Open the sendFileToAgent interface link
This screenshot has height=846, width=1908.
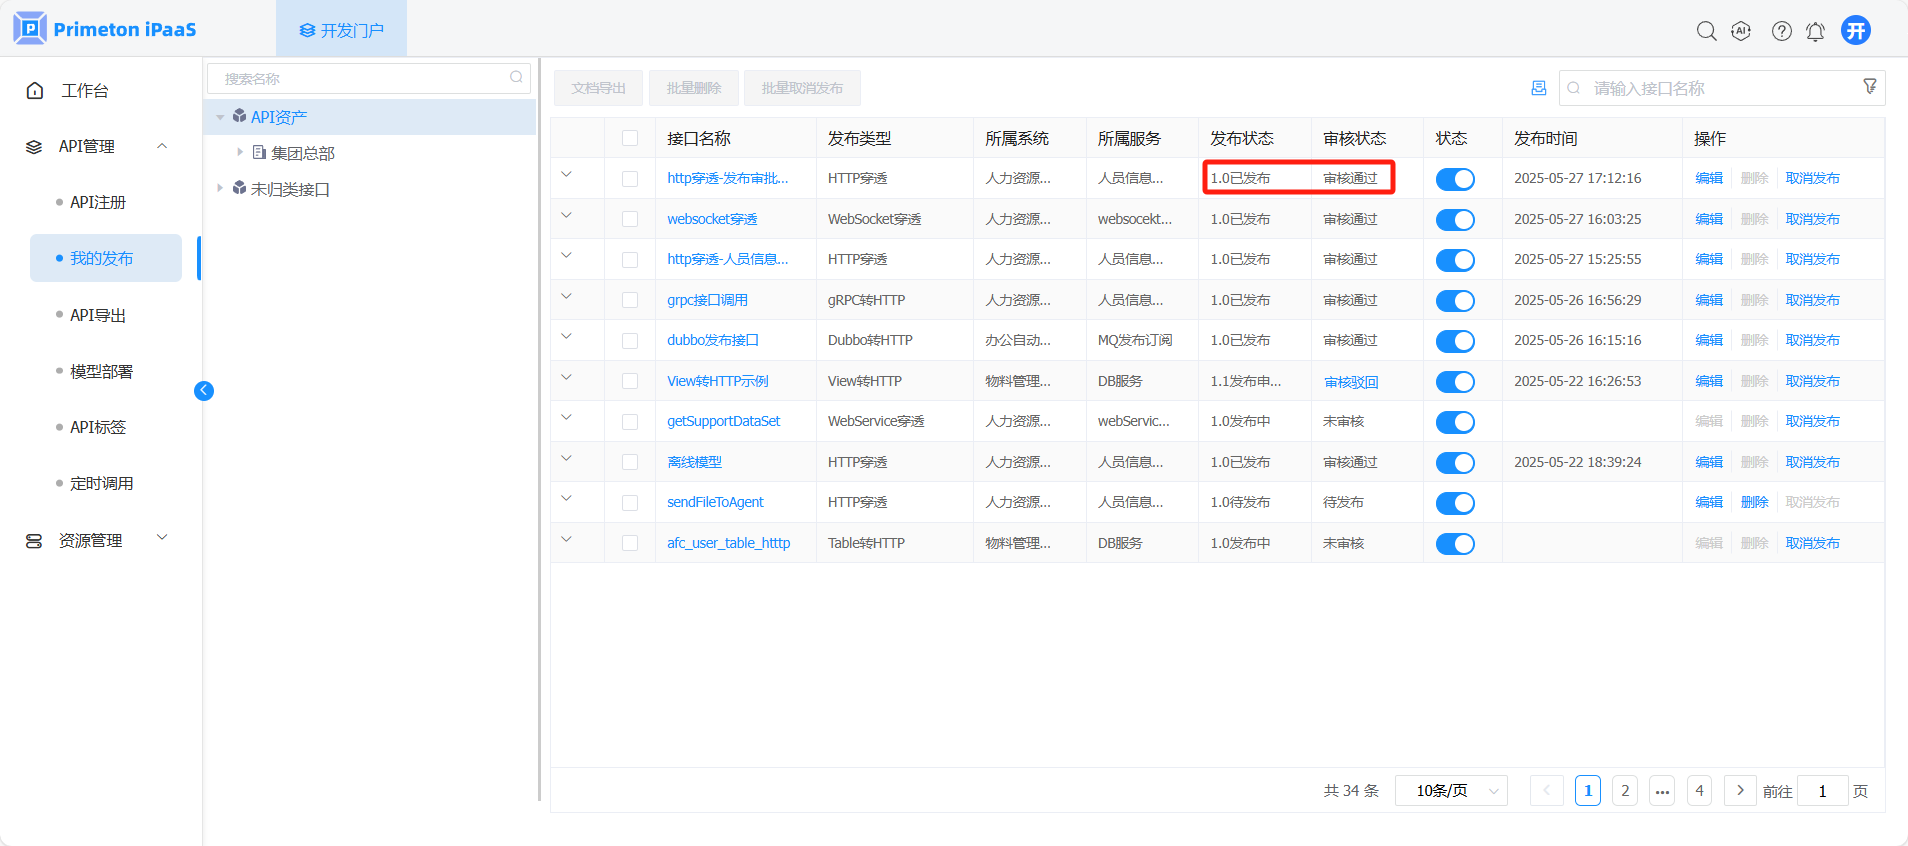[715, 502]
